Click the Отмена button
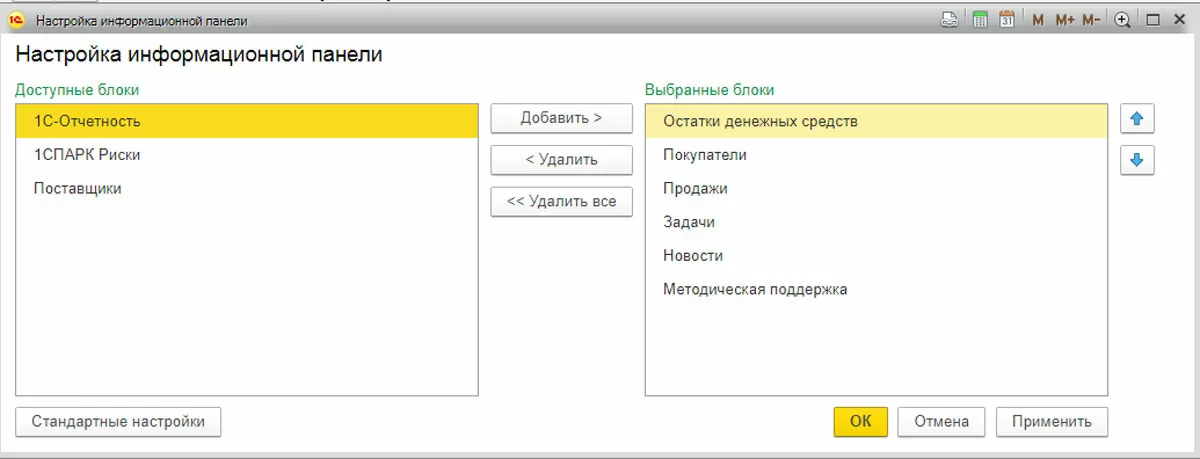 click(x=941, y=422)
